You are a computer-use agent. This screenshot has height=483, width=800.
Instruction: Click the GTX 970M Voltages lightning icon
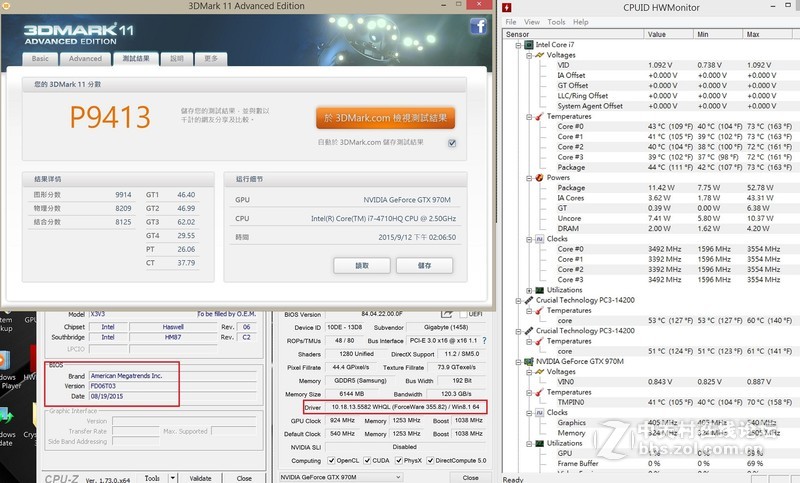point(539,372)
